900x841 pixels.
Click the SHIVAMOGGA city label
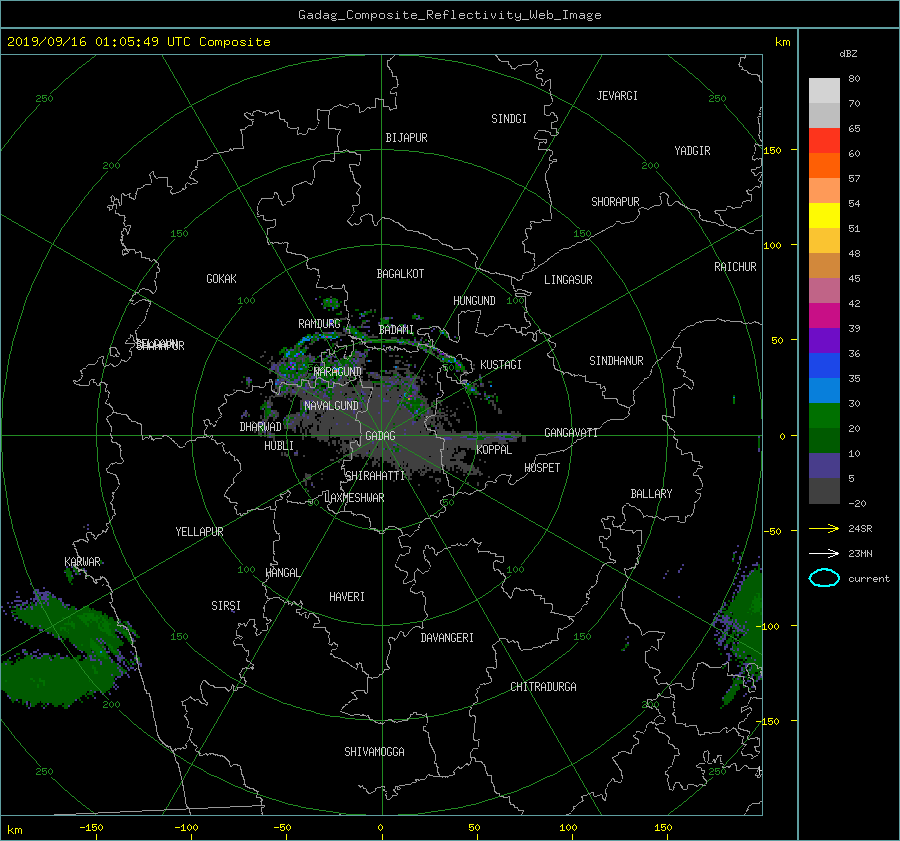tap(374, 752)
